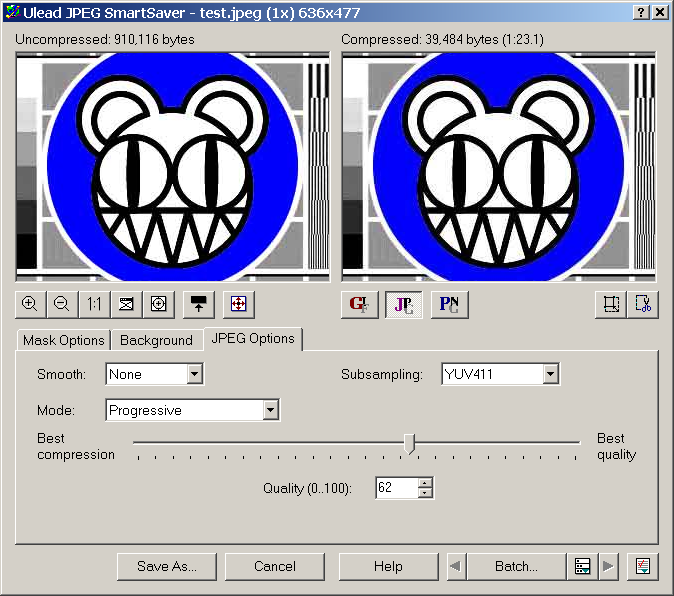Click the Ulead app icon in title bar
The height and width of the screenshot is (596, 674).
[x=12, y=12]
